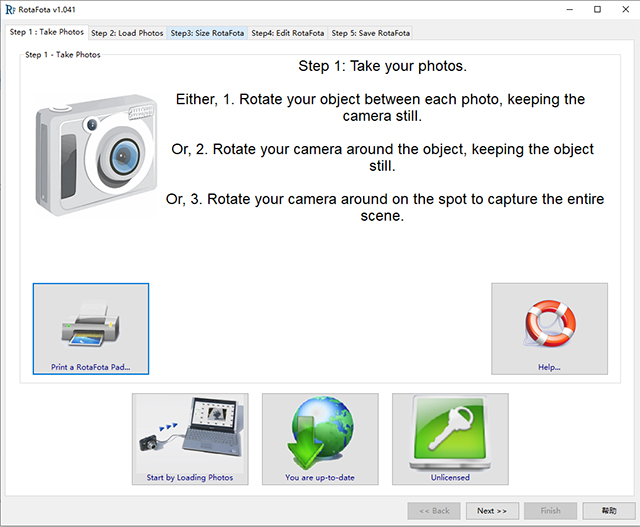This screenshot has width=640, height=527.
Task: Click the Step 1: Take your photos heading
Action: (x=382, y=66)
